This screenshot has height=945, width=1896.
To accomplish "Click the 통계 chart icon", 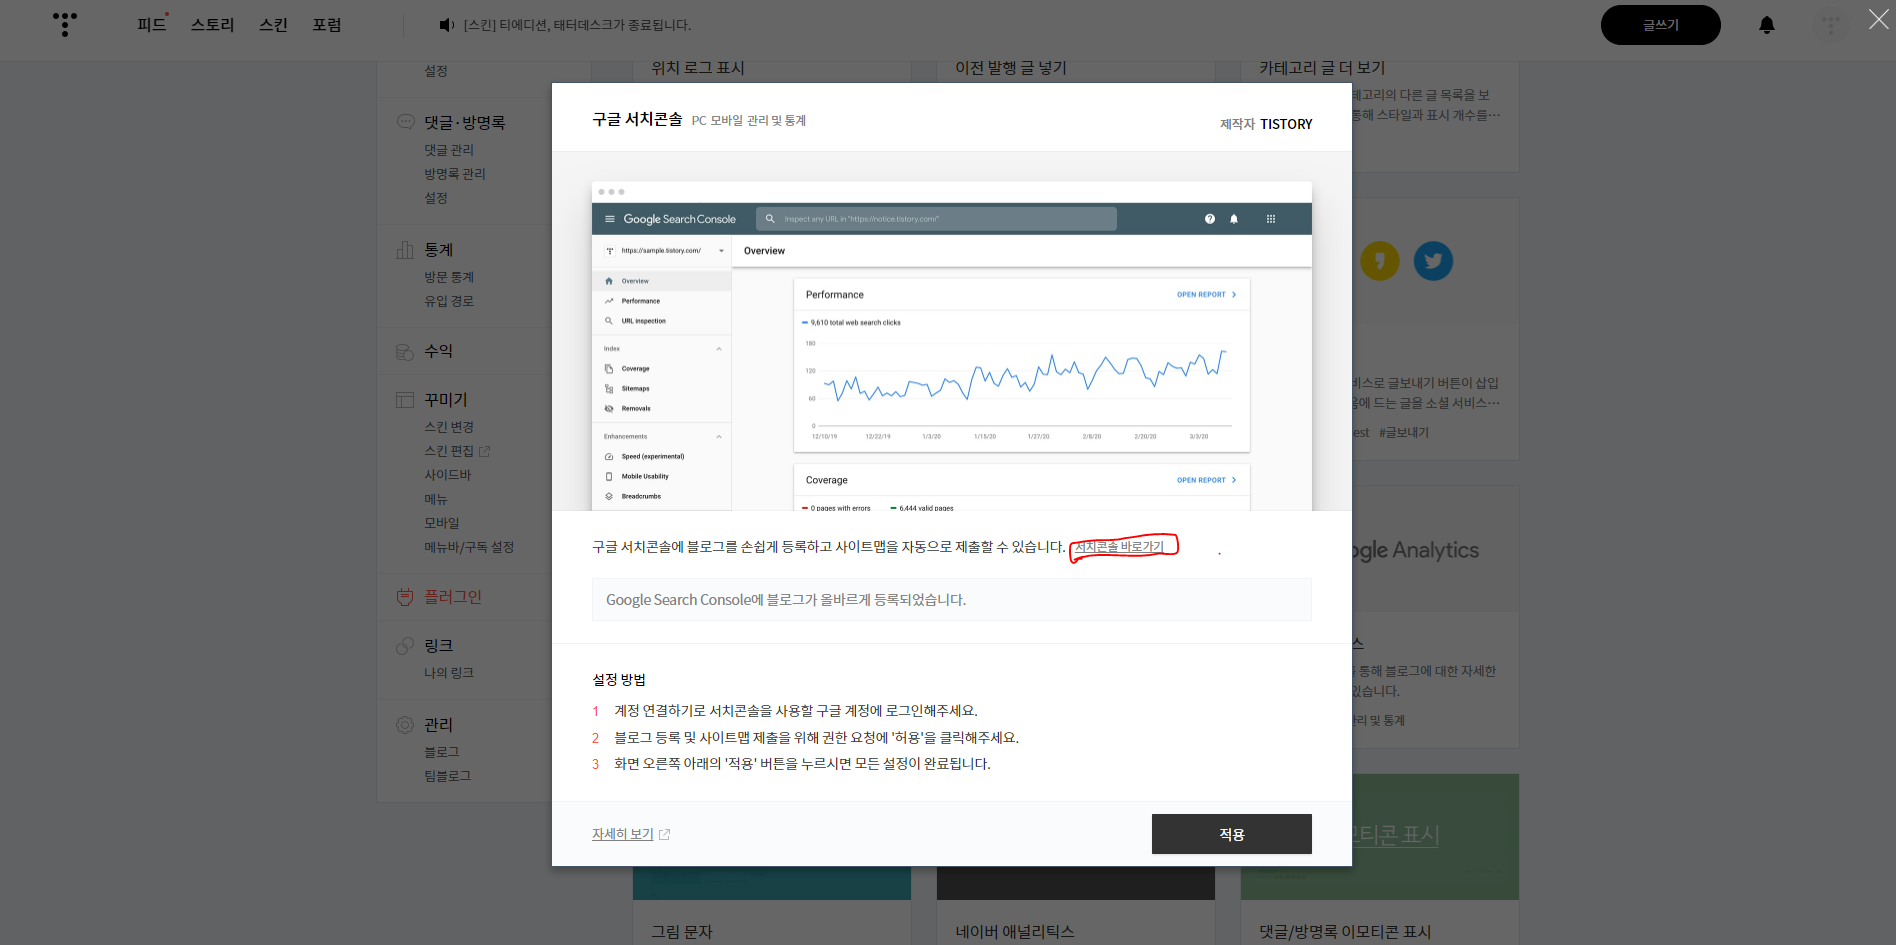I will tap(405, 249).
